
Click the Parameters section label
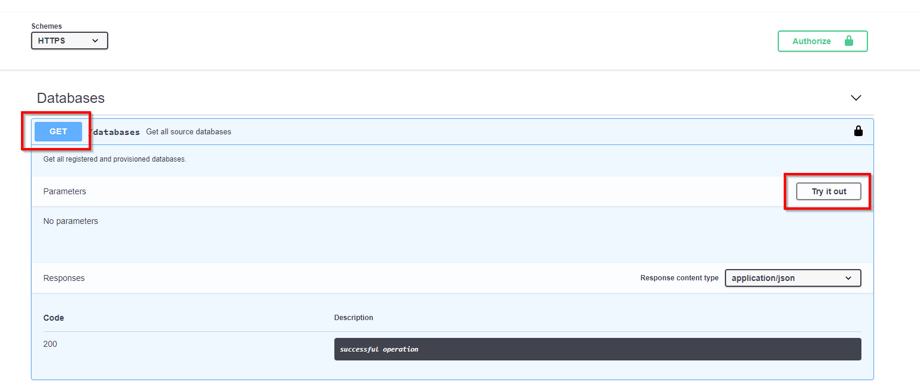(x=65, y=191)
